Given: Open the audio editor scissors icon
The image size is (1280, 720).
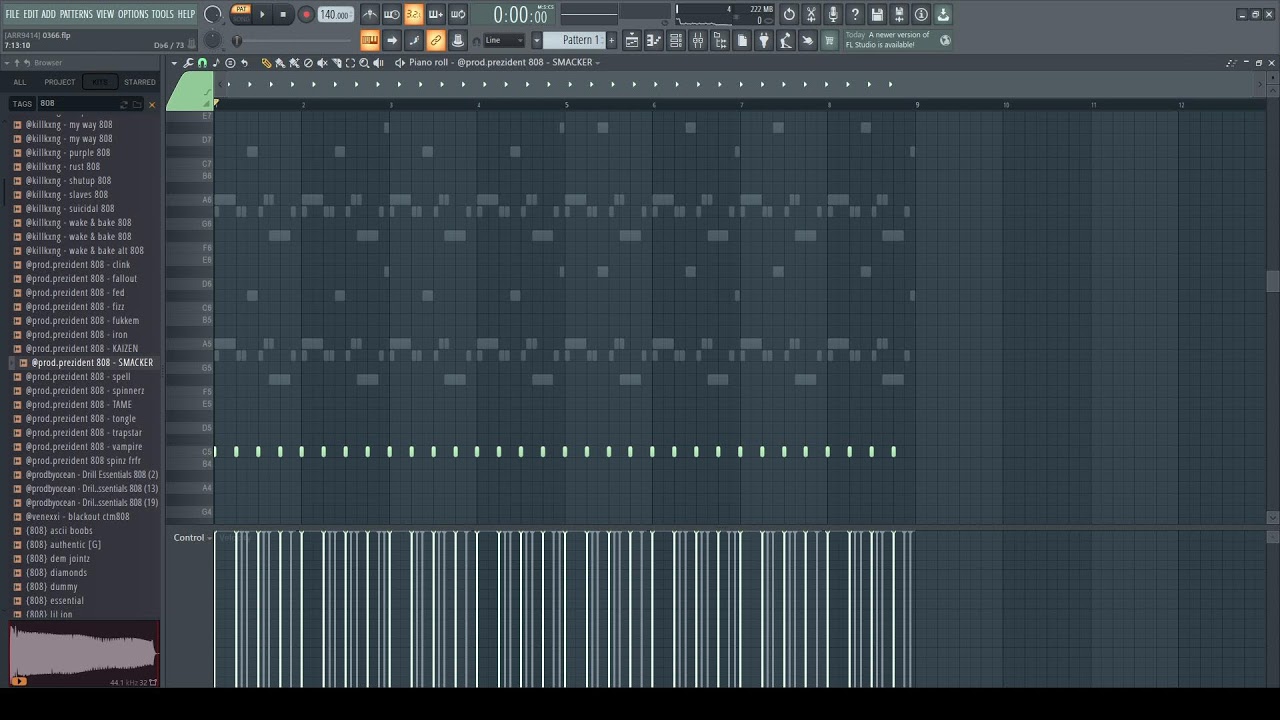Looking at the screenshot, I should (811, 14).
